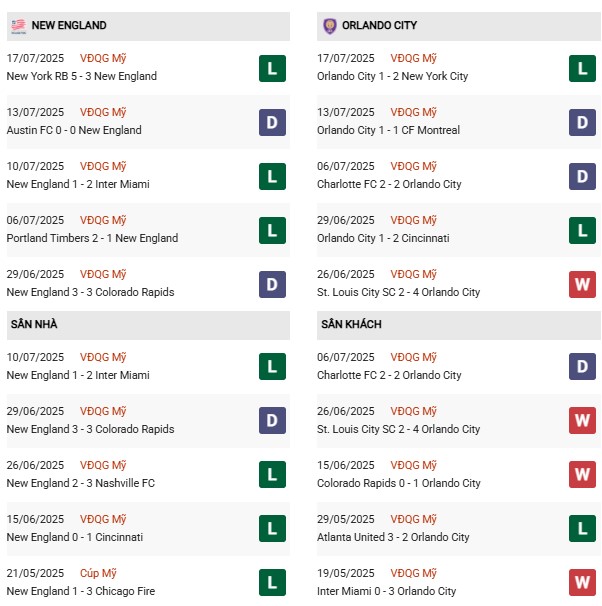Open New England 2 - 3 Nashville FC match
The image size is (602, 606).
pyautogui.click(x=82, y=483)
